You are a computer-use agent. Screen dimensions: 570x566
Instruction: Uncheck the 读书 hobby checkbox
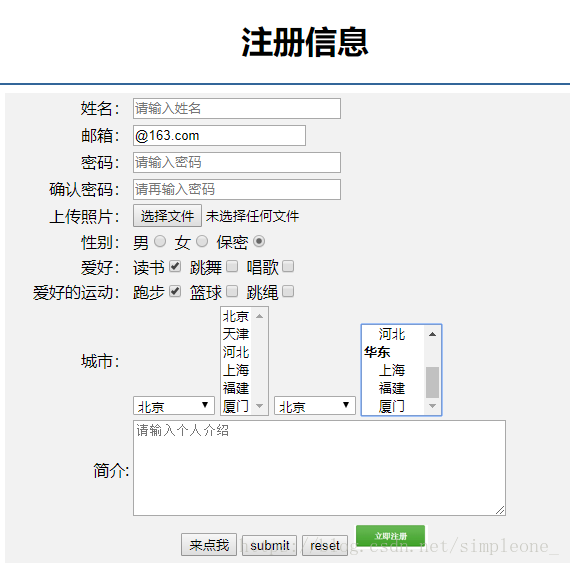point(175,266)
